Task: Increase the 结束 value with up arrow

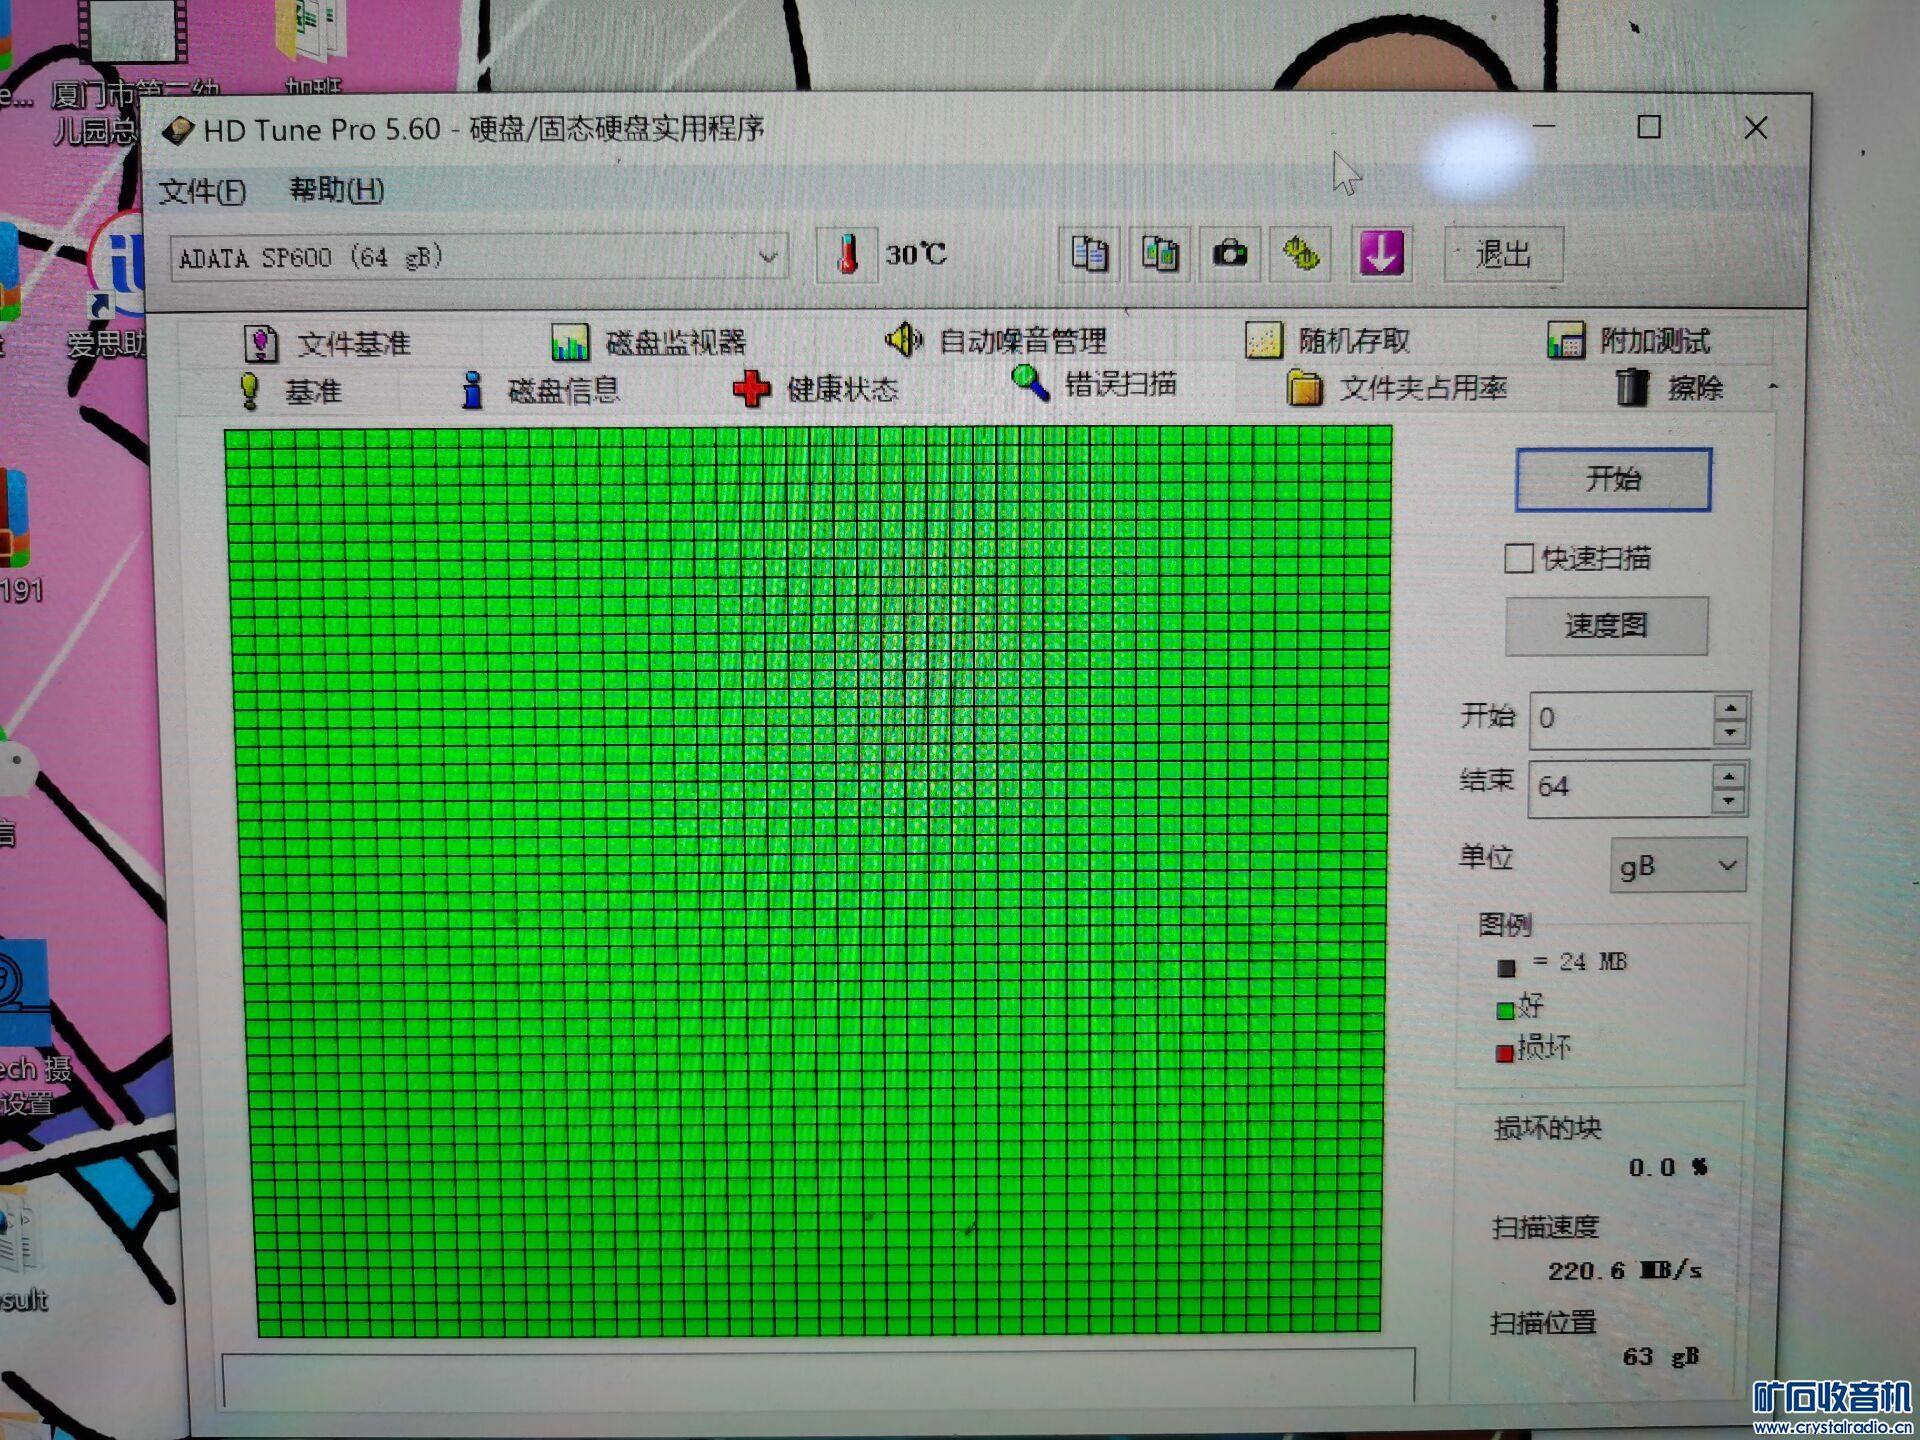Action: tap(1729, 777)
